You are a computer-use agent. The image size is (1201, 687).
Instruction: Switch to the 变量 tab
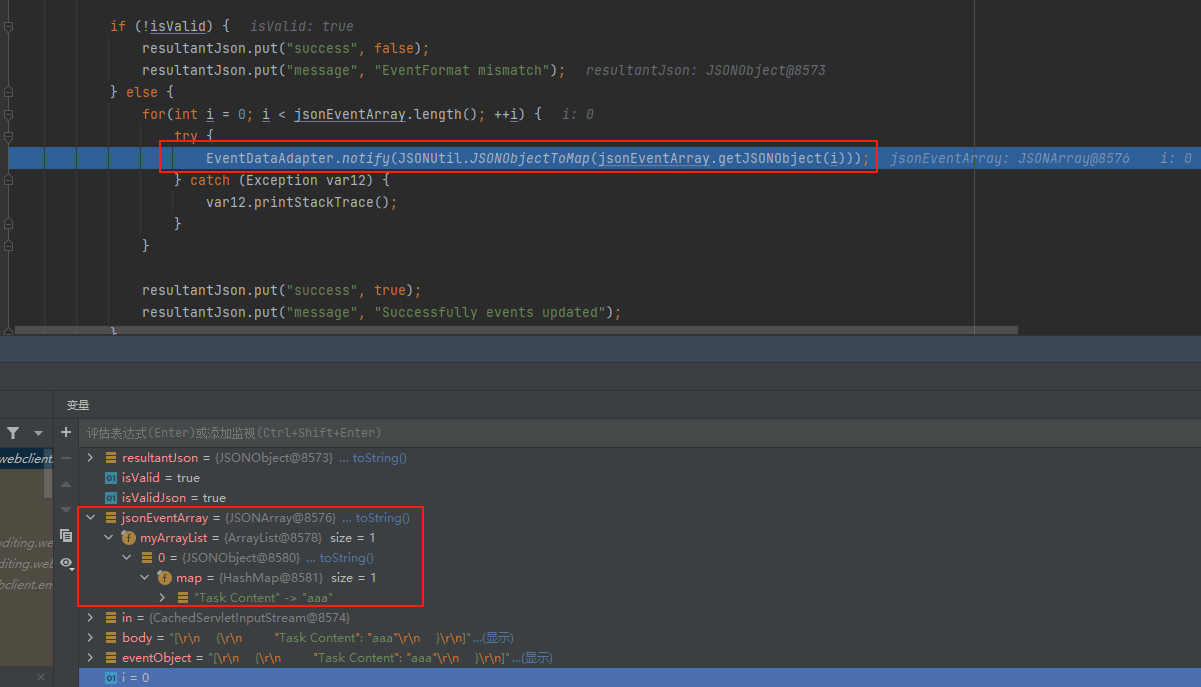(x=78, y=405)
